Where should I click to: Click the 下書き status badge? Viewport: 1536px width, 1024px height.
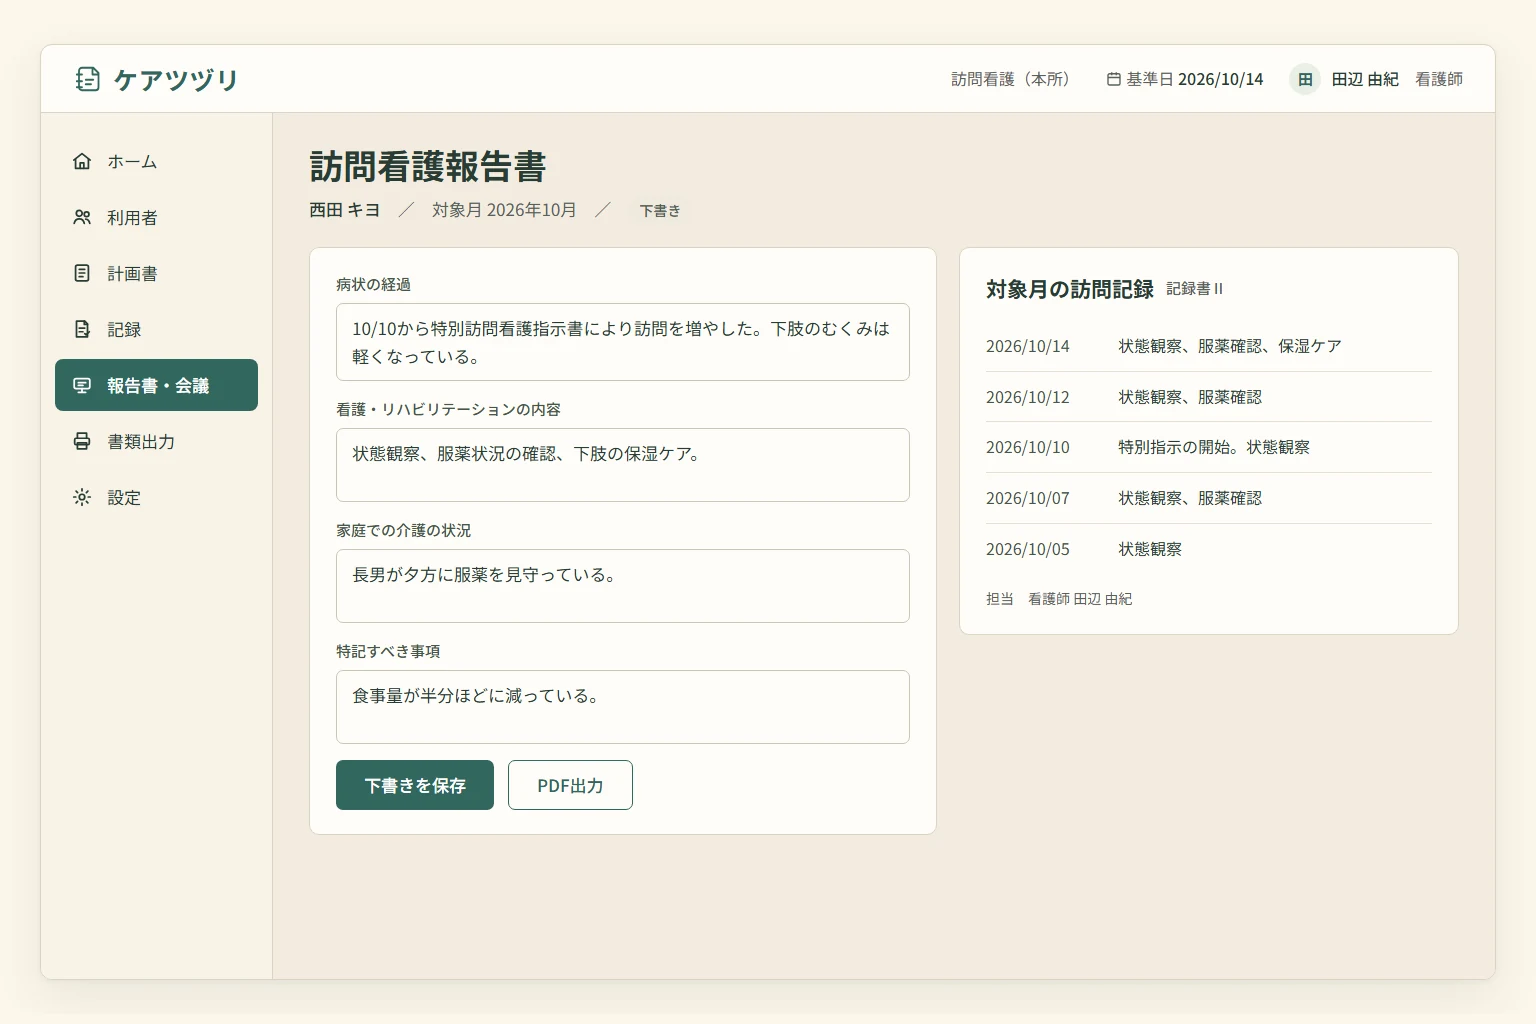(x=660, y=210)
